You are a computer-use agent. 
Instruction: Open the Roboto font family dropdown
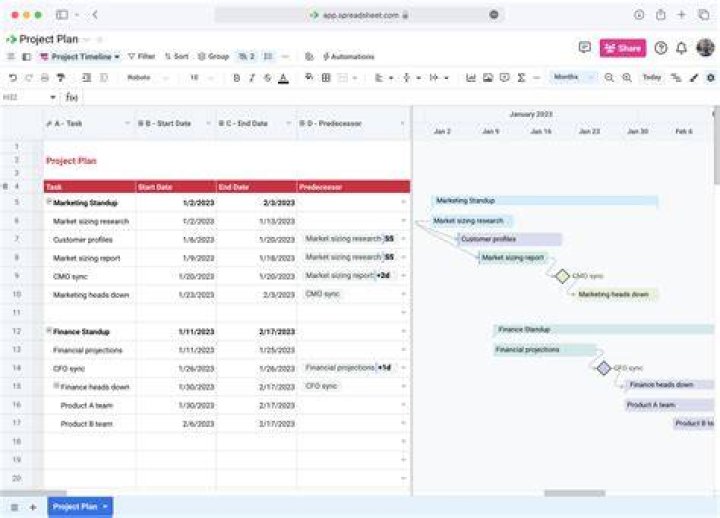point(147,78)
